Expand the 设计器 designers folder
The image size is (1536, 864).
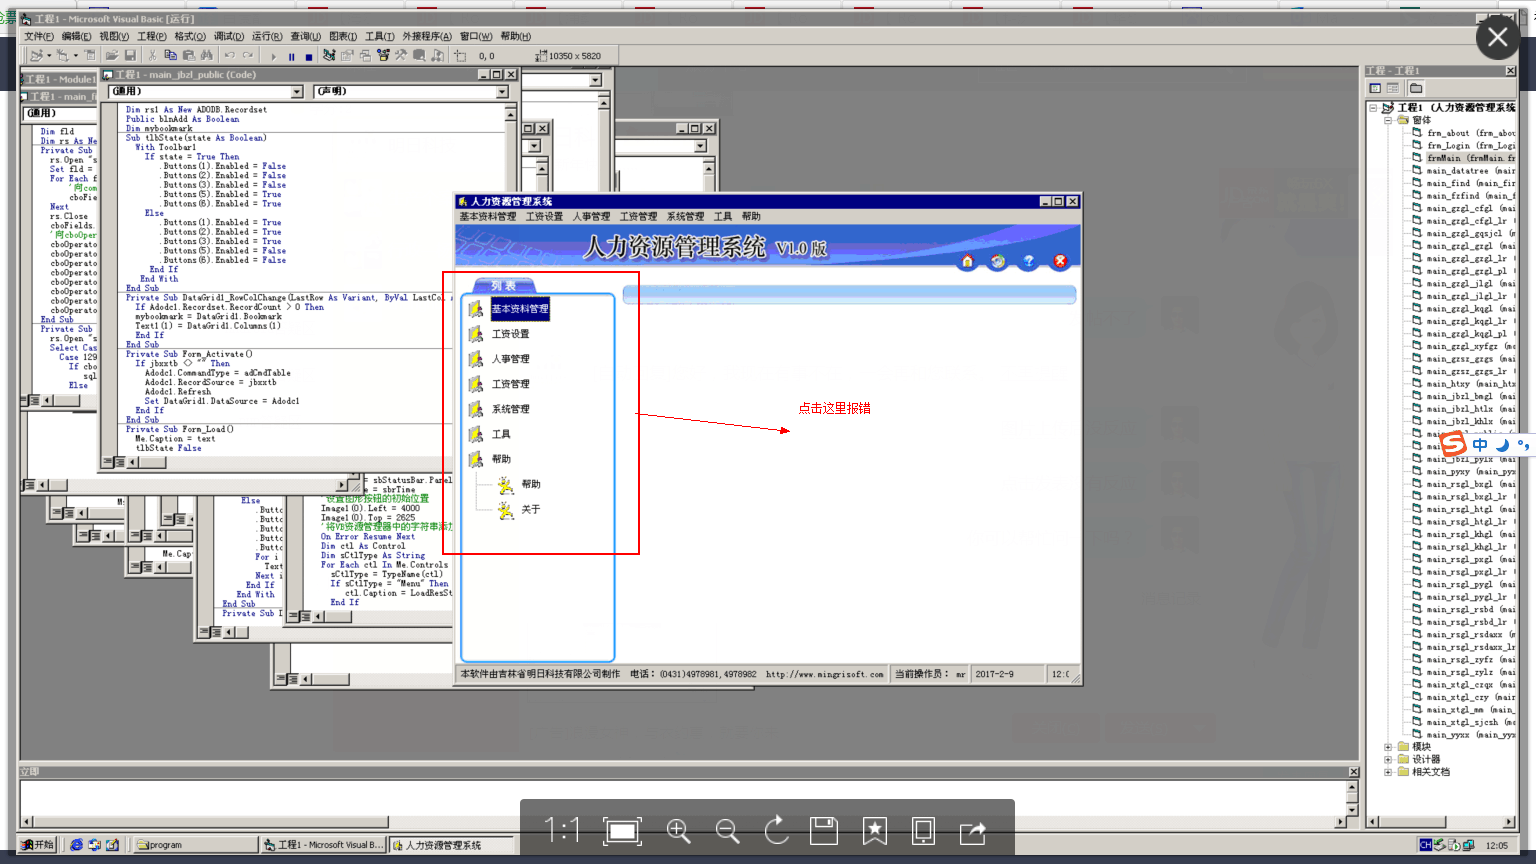coord(1388,760)
